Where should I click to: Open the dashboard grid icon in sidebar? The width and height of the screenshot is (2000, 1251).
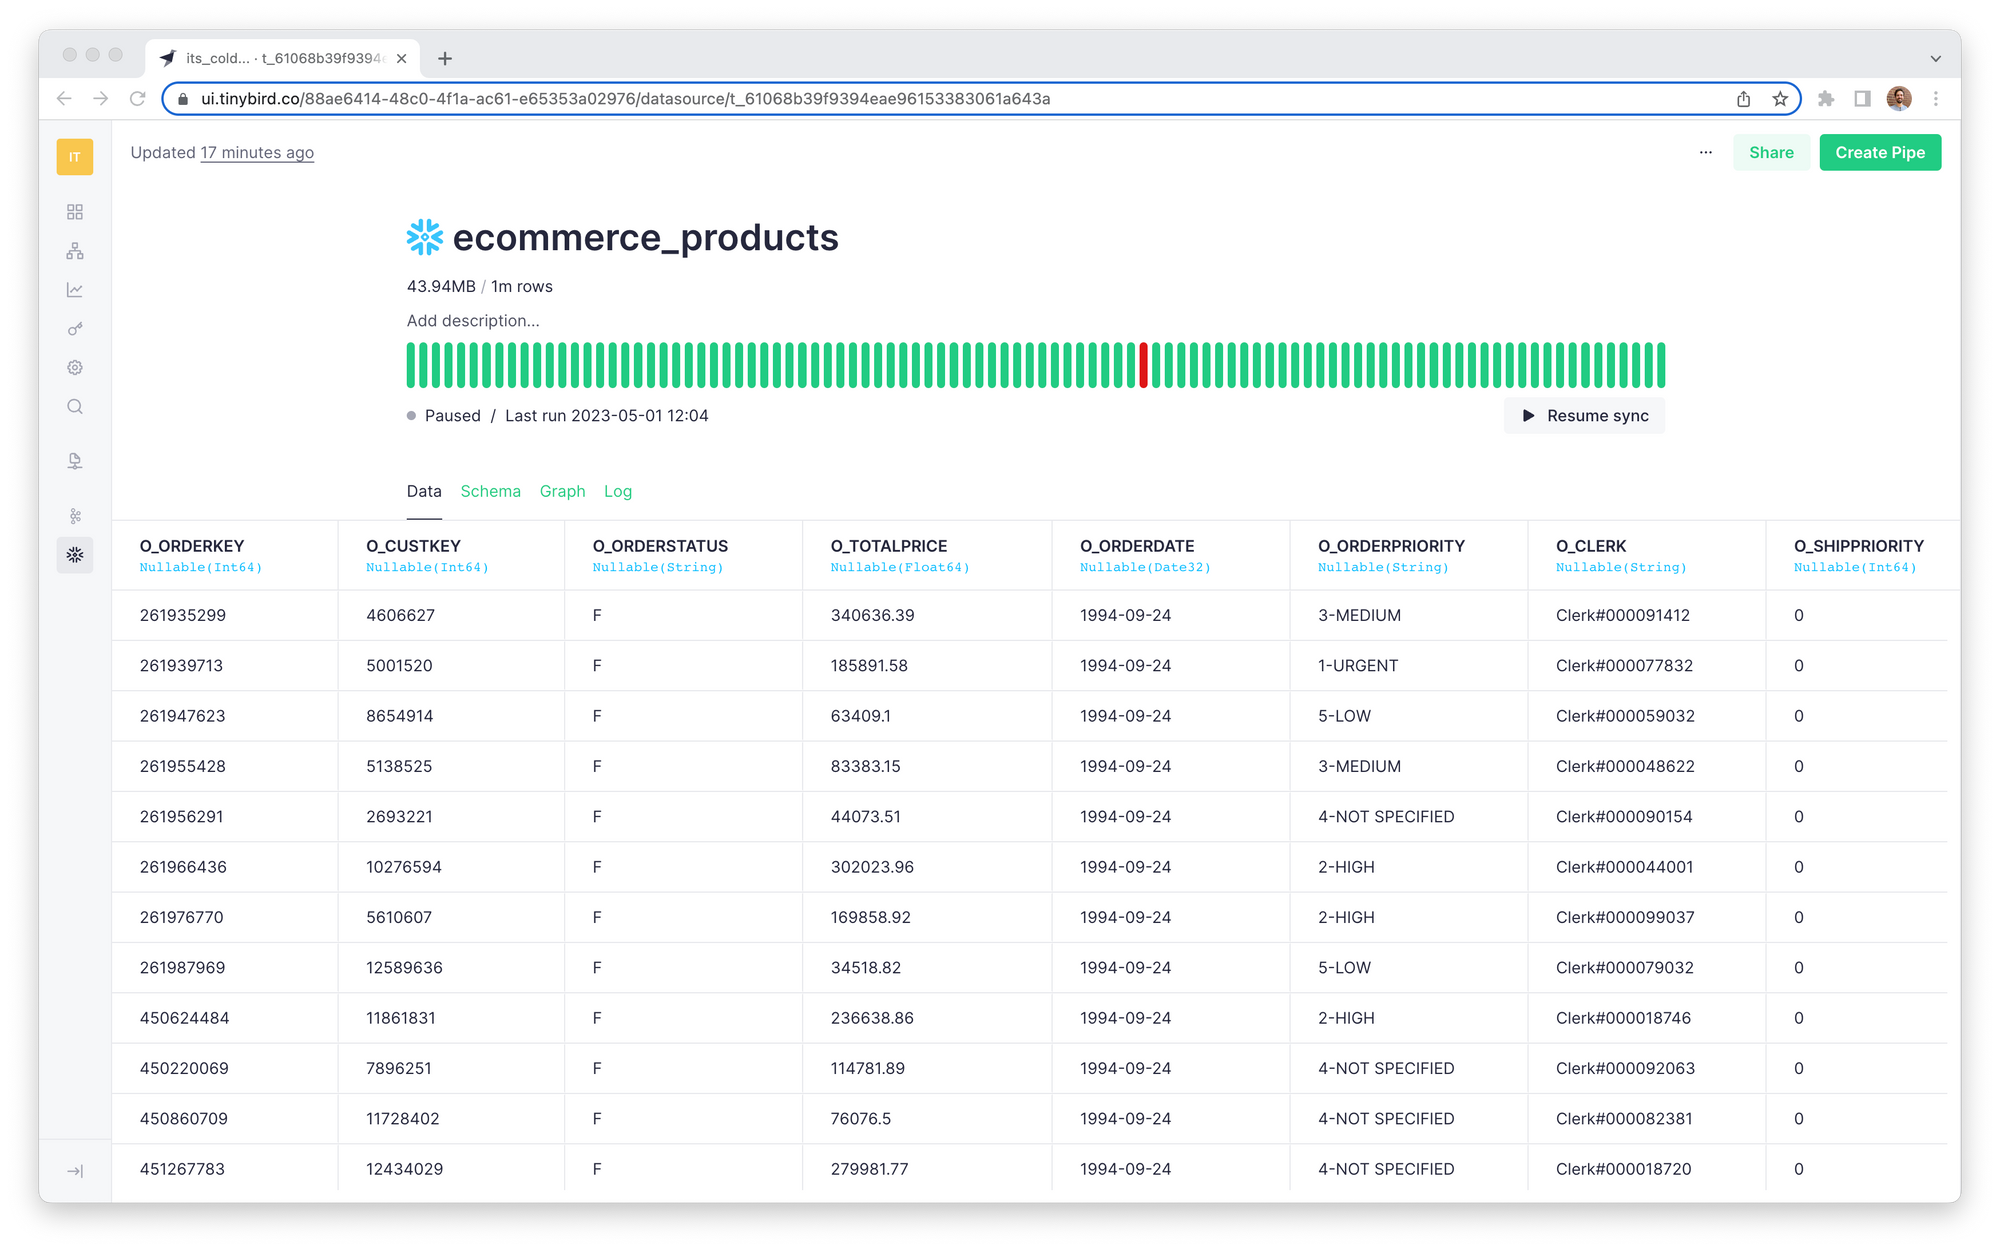(75, 212)
